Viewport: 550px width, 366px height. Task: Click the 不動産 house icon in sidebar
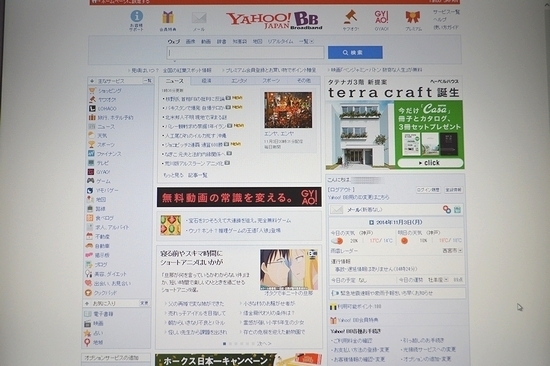89,237
